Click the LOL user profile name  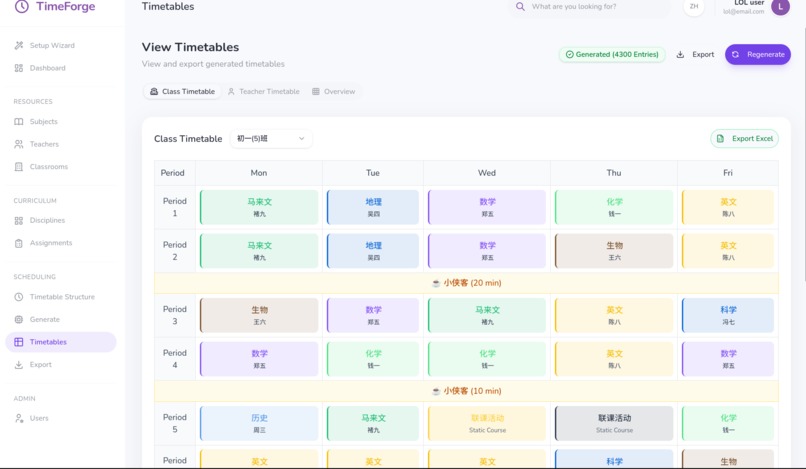[x=748, y=3]
